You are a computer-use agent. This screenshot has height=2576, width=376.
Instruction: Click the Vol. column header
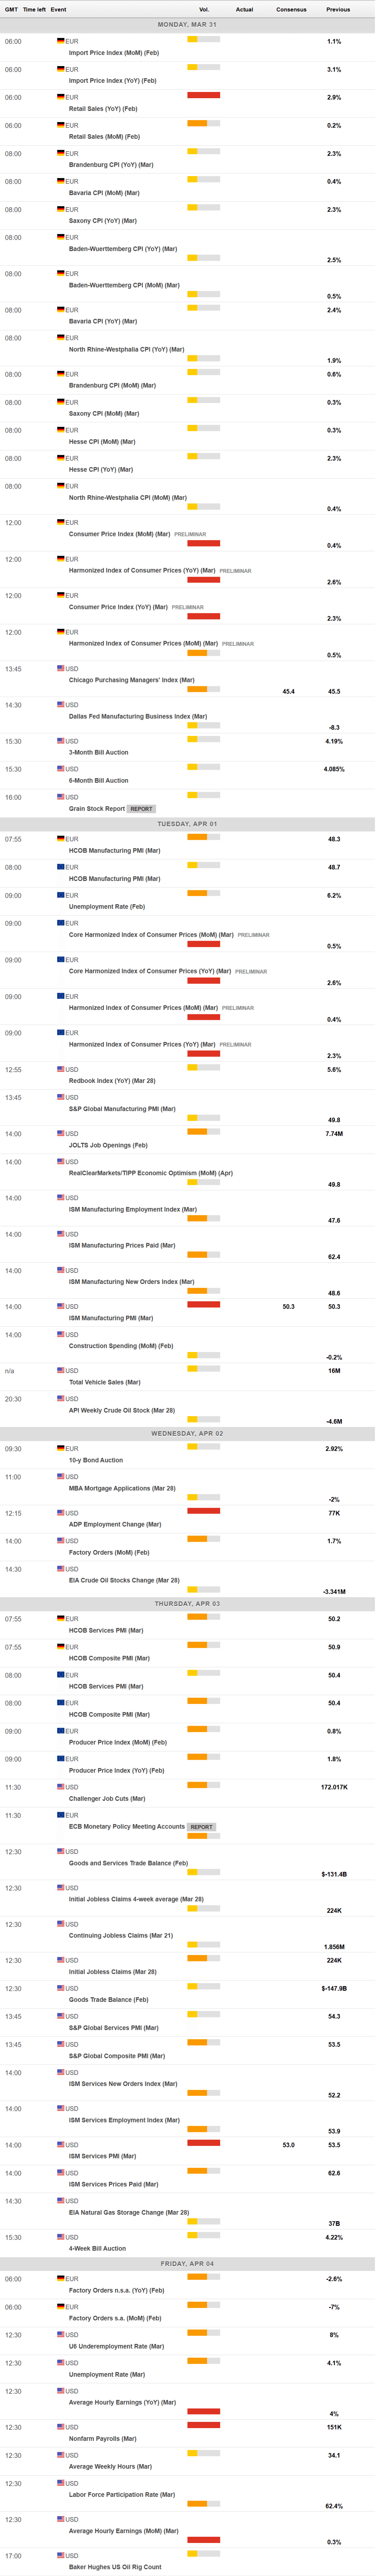[x=204, y=9]
